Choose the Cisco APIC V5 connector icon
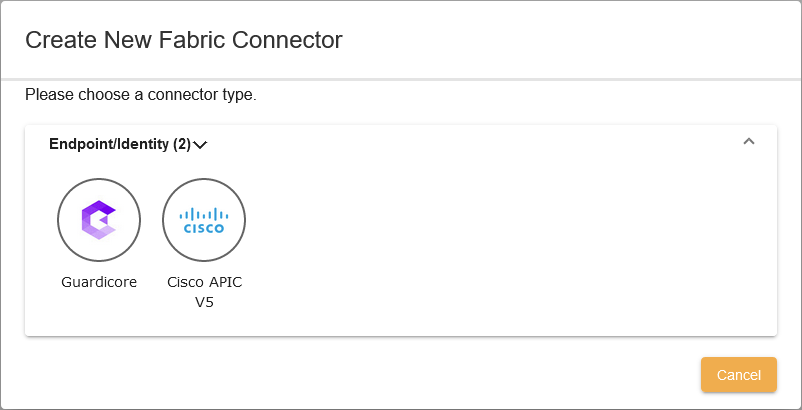The width and height of the screenshot is (802, 410). pyautogui.click(x=204, y=220)
